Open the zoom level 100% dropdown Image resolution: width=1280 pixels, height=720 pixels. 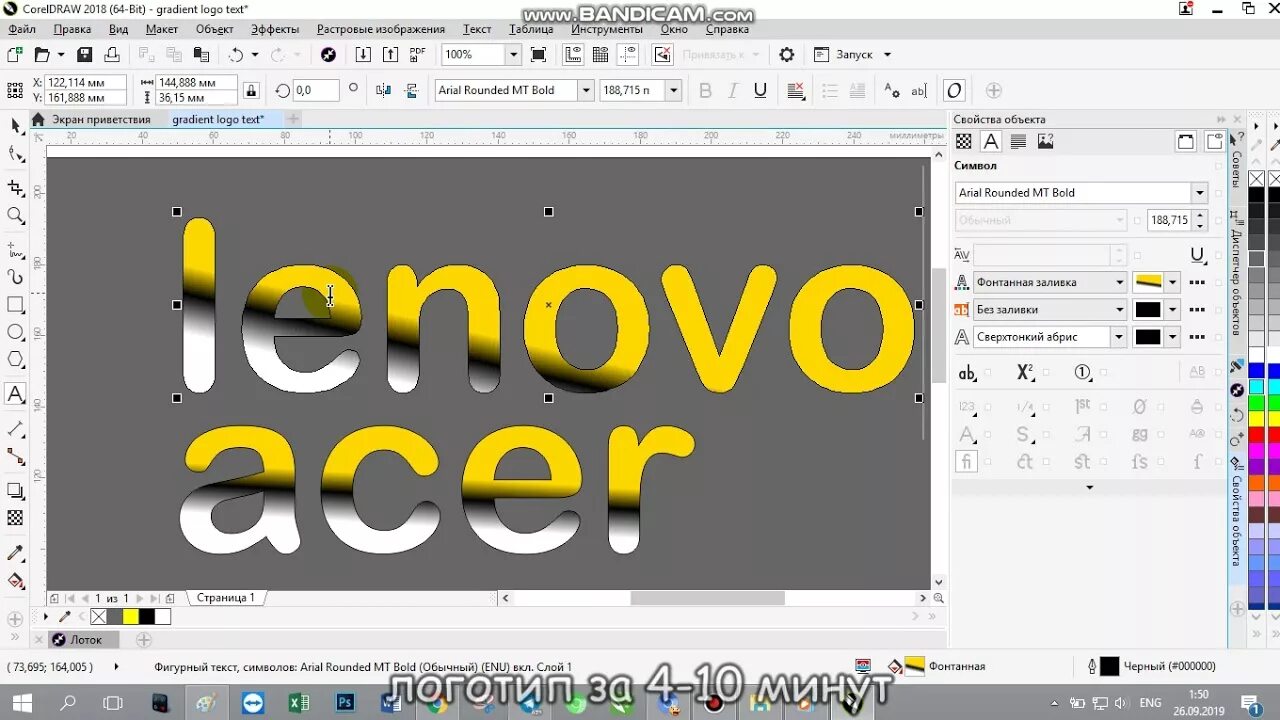tap(513, 55)
